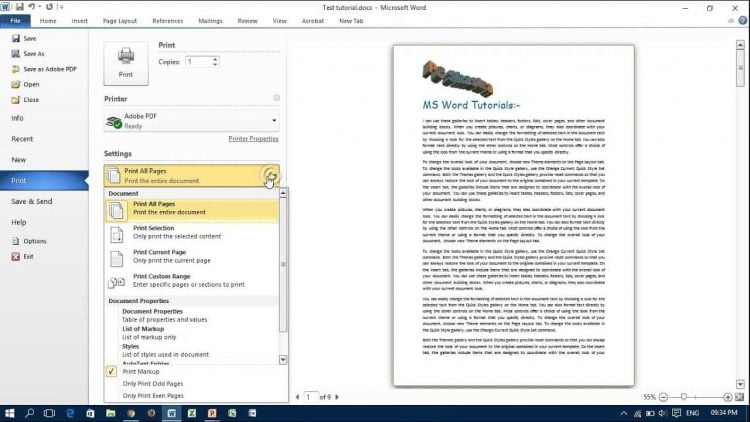Open the Recent section in backstage
This screenshot has height=422, width=750.
point(22,139)
